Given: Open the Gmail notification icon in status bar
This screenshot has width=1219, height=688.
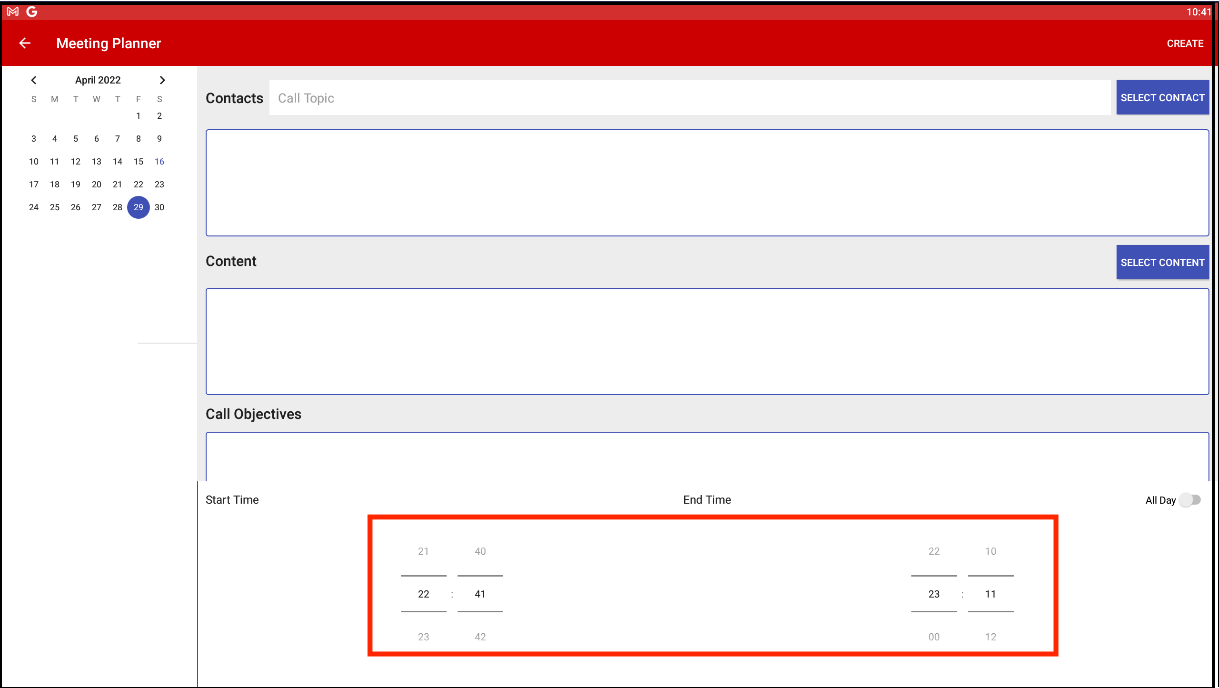Looking at the screenshot, I should [13, 12].
